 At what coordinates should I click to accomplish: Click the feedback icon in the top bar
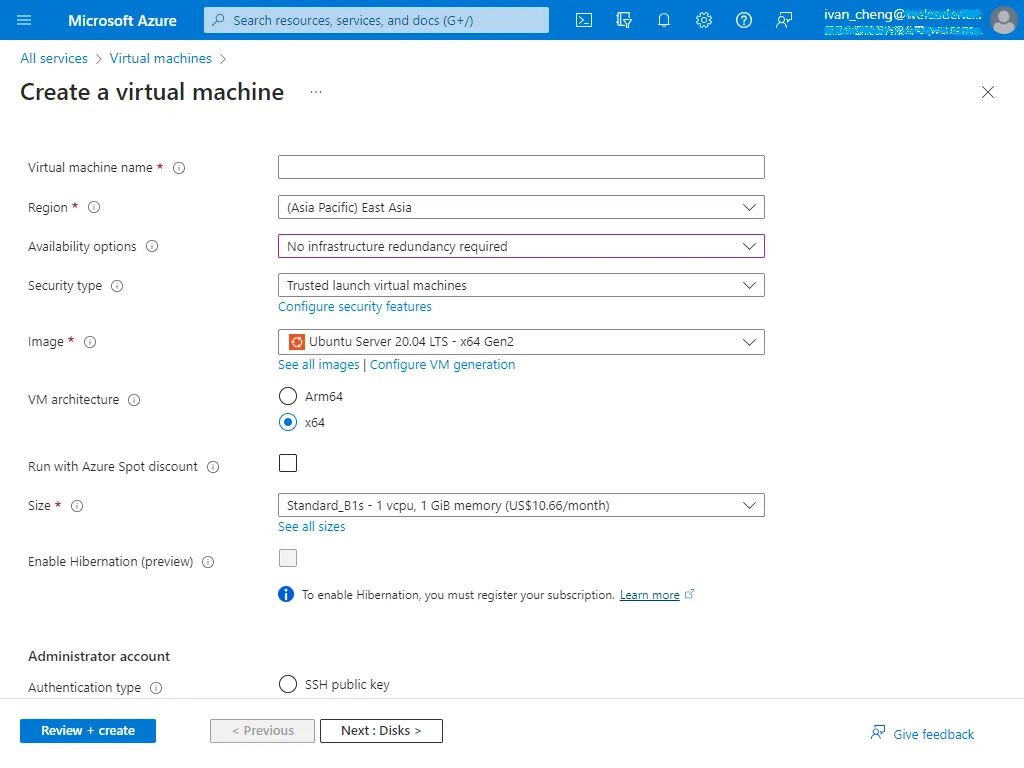tap(784, 20)
